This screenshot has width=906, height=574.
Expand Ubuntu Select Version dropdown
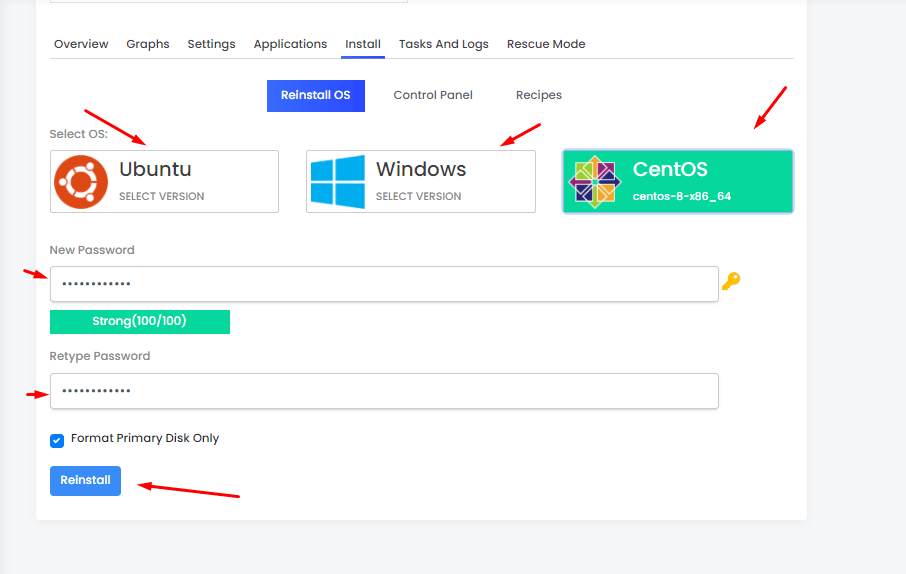pos(161,197)
